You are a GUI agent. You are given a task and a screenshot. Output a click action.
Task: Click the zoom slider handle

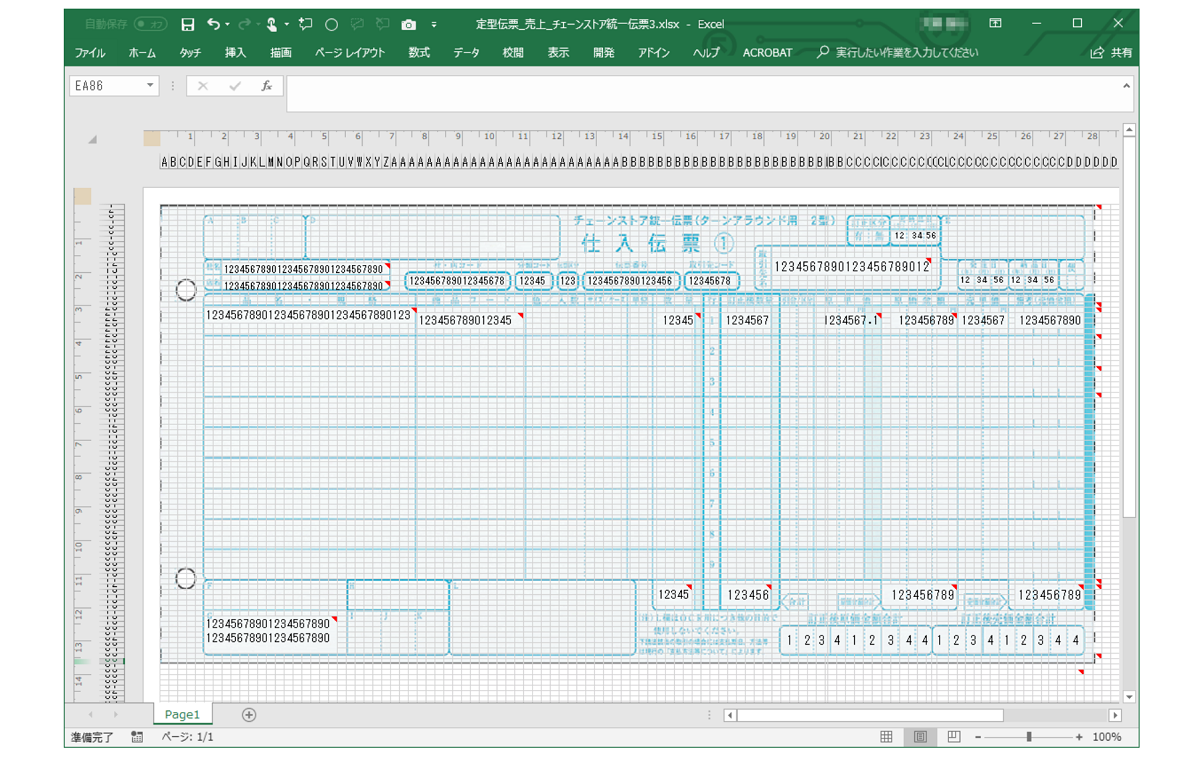tap(1029, 737)
